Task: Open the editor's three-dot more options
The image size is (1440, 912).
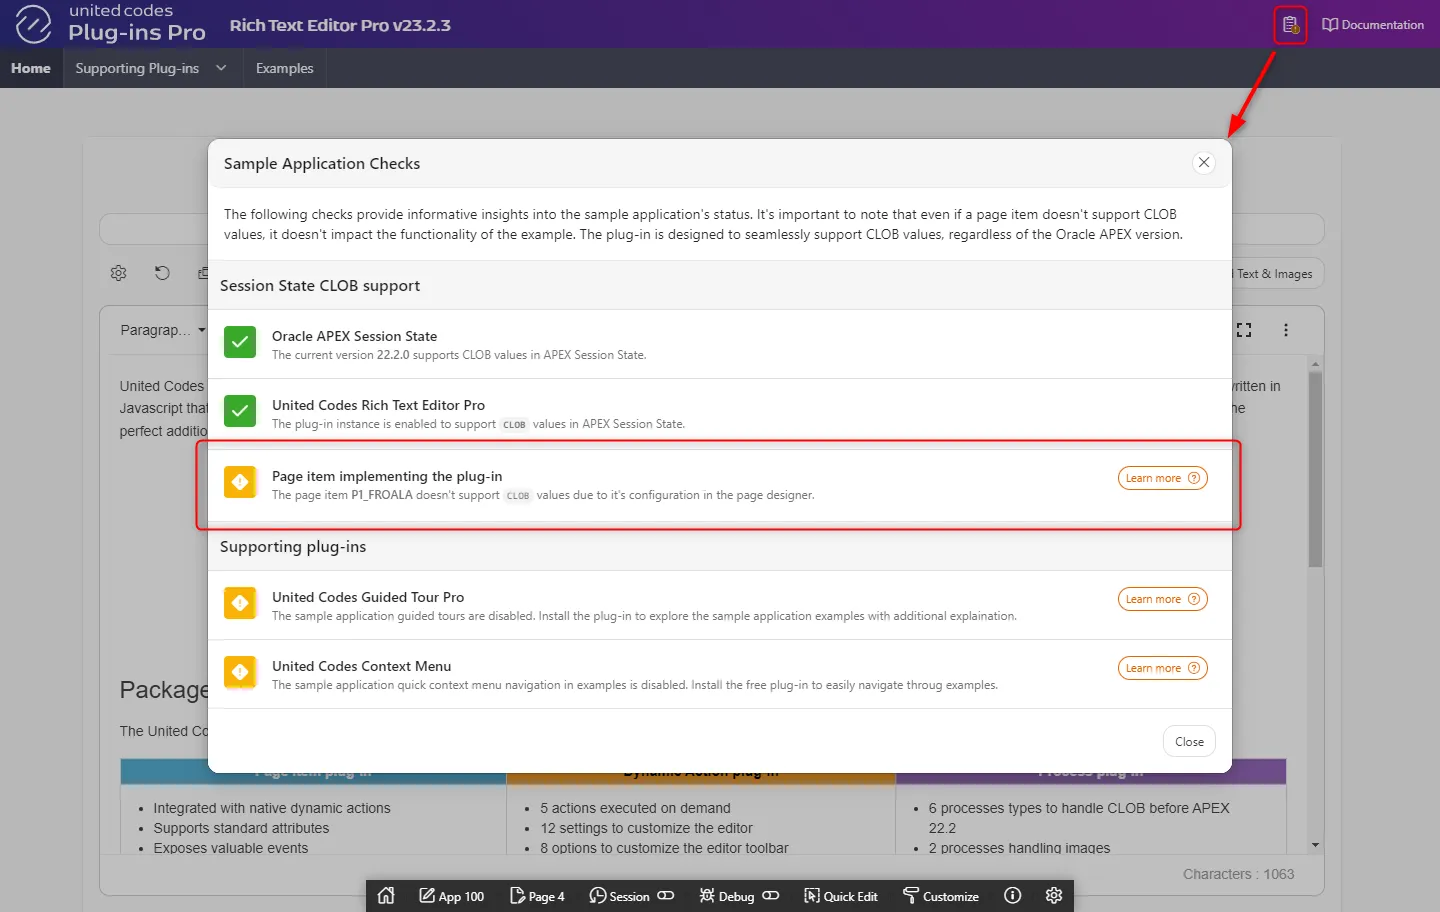Action: [1286, 330]
